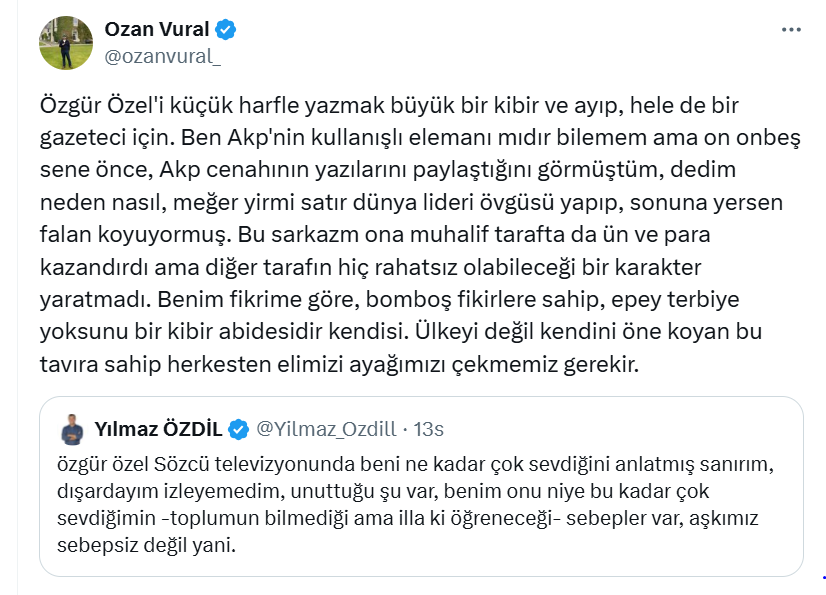Image resolution: width=826 pixels, height=595 pixels.
Task: Click the last line of quoted tweet 'sebepsiz değil yani'
Action: (x=146, y=544)
